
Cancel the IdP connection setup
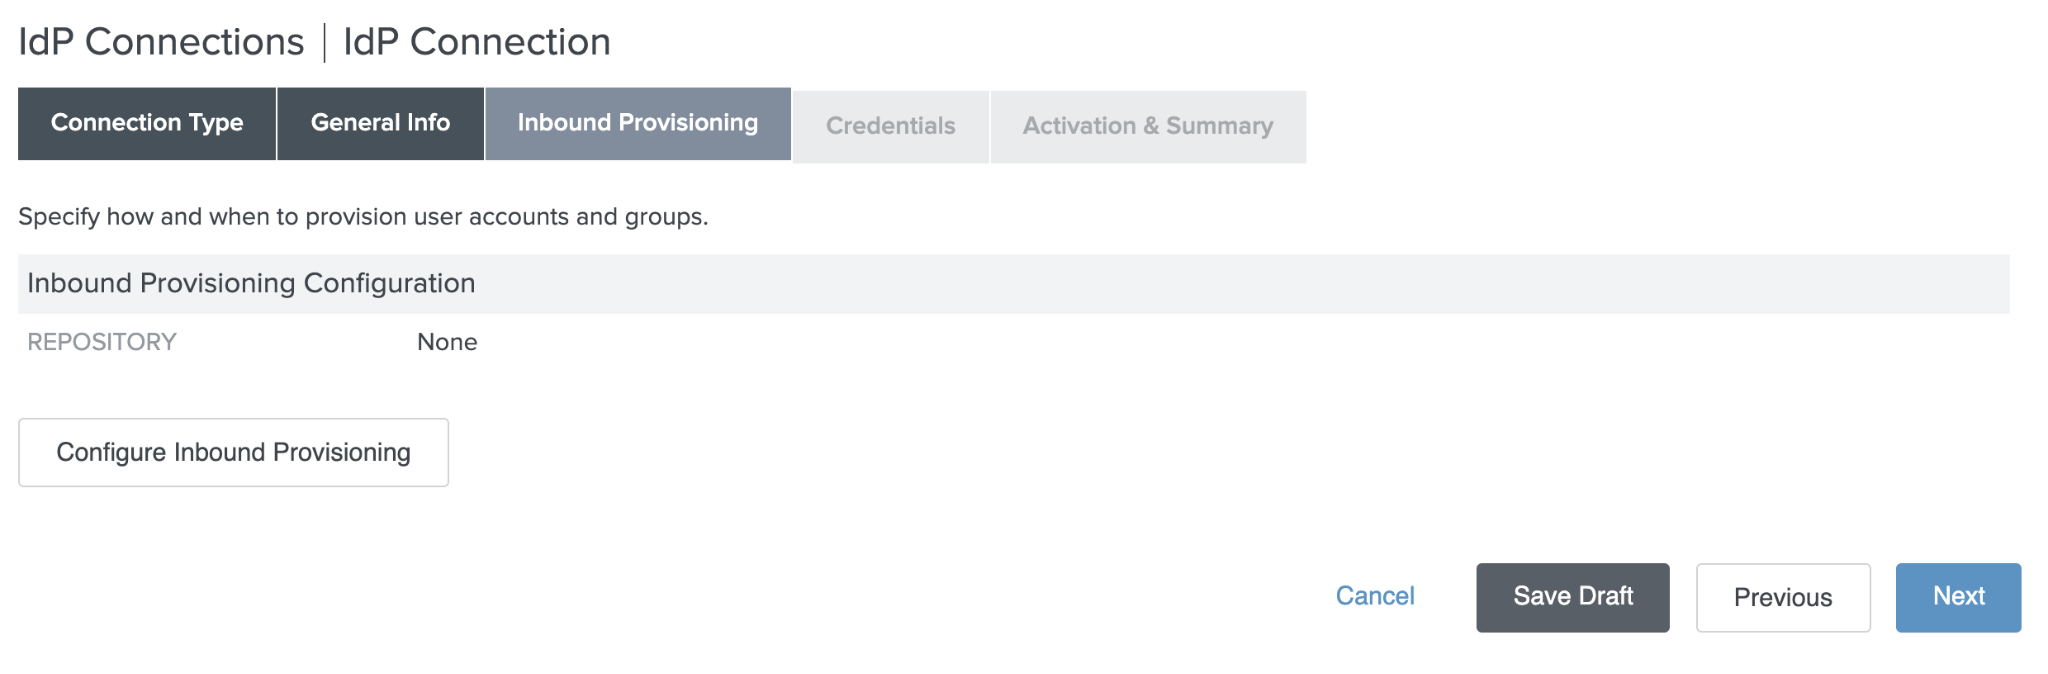click(1374, 596)
